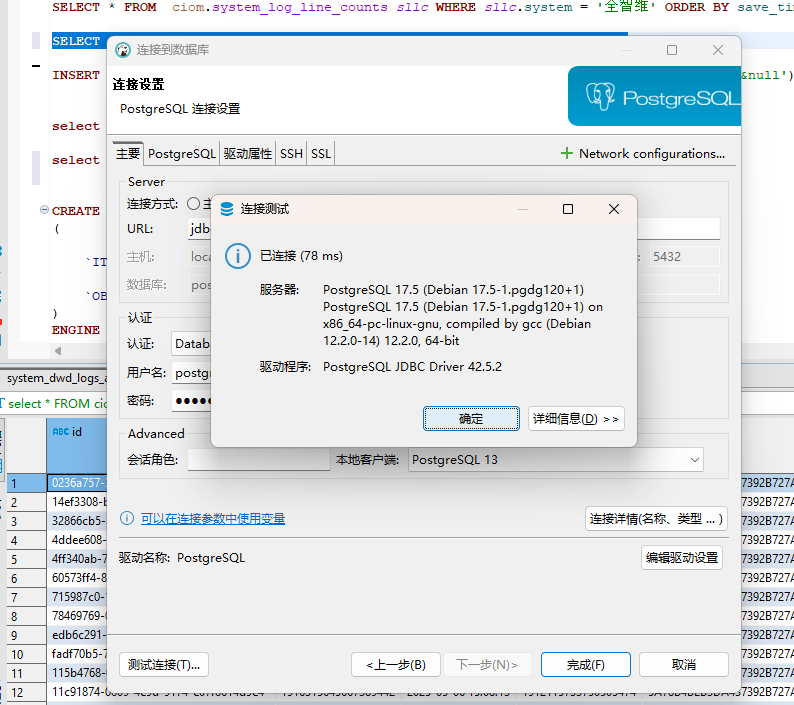Close the 连接测试 dialog
Screen dimensions: 794x705
614,209
